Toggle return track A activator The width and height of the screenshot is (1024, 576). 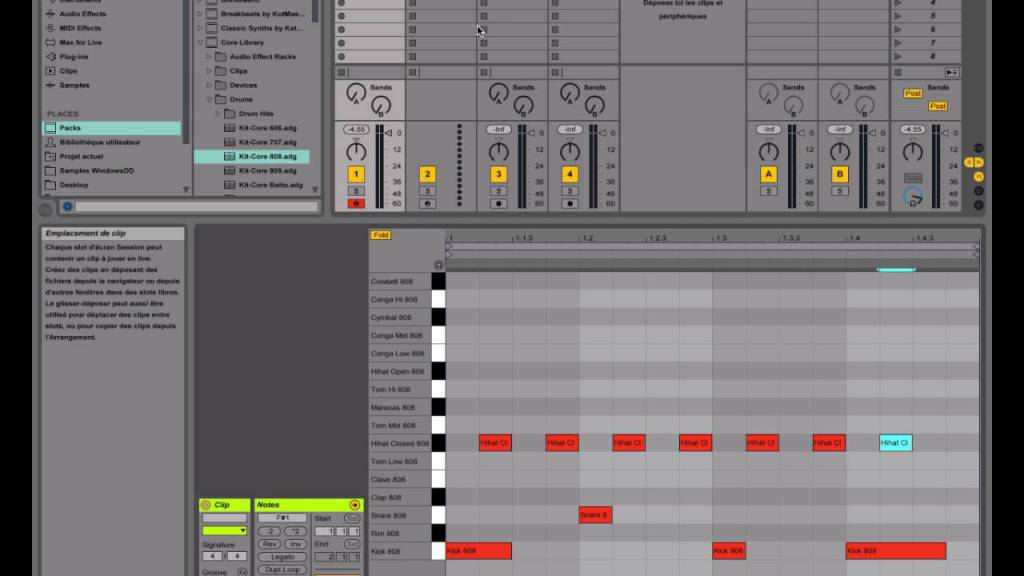click(769, 174)
